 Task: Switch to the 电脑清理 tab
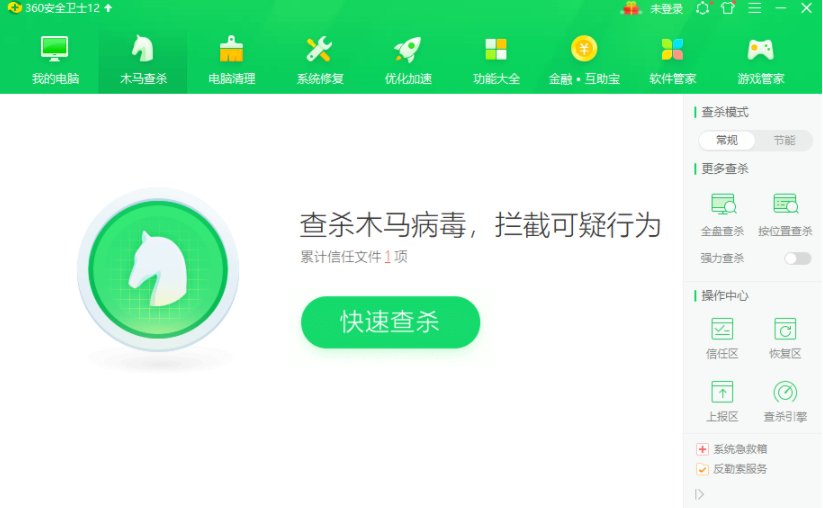click(231, 60)
